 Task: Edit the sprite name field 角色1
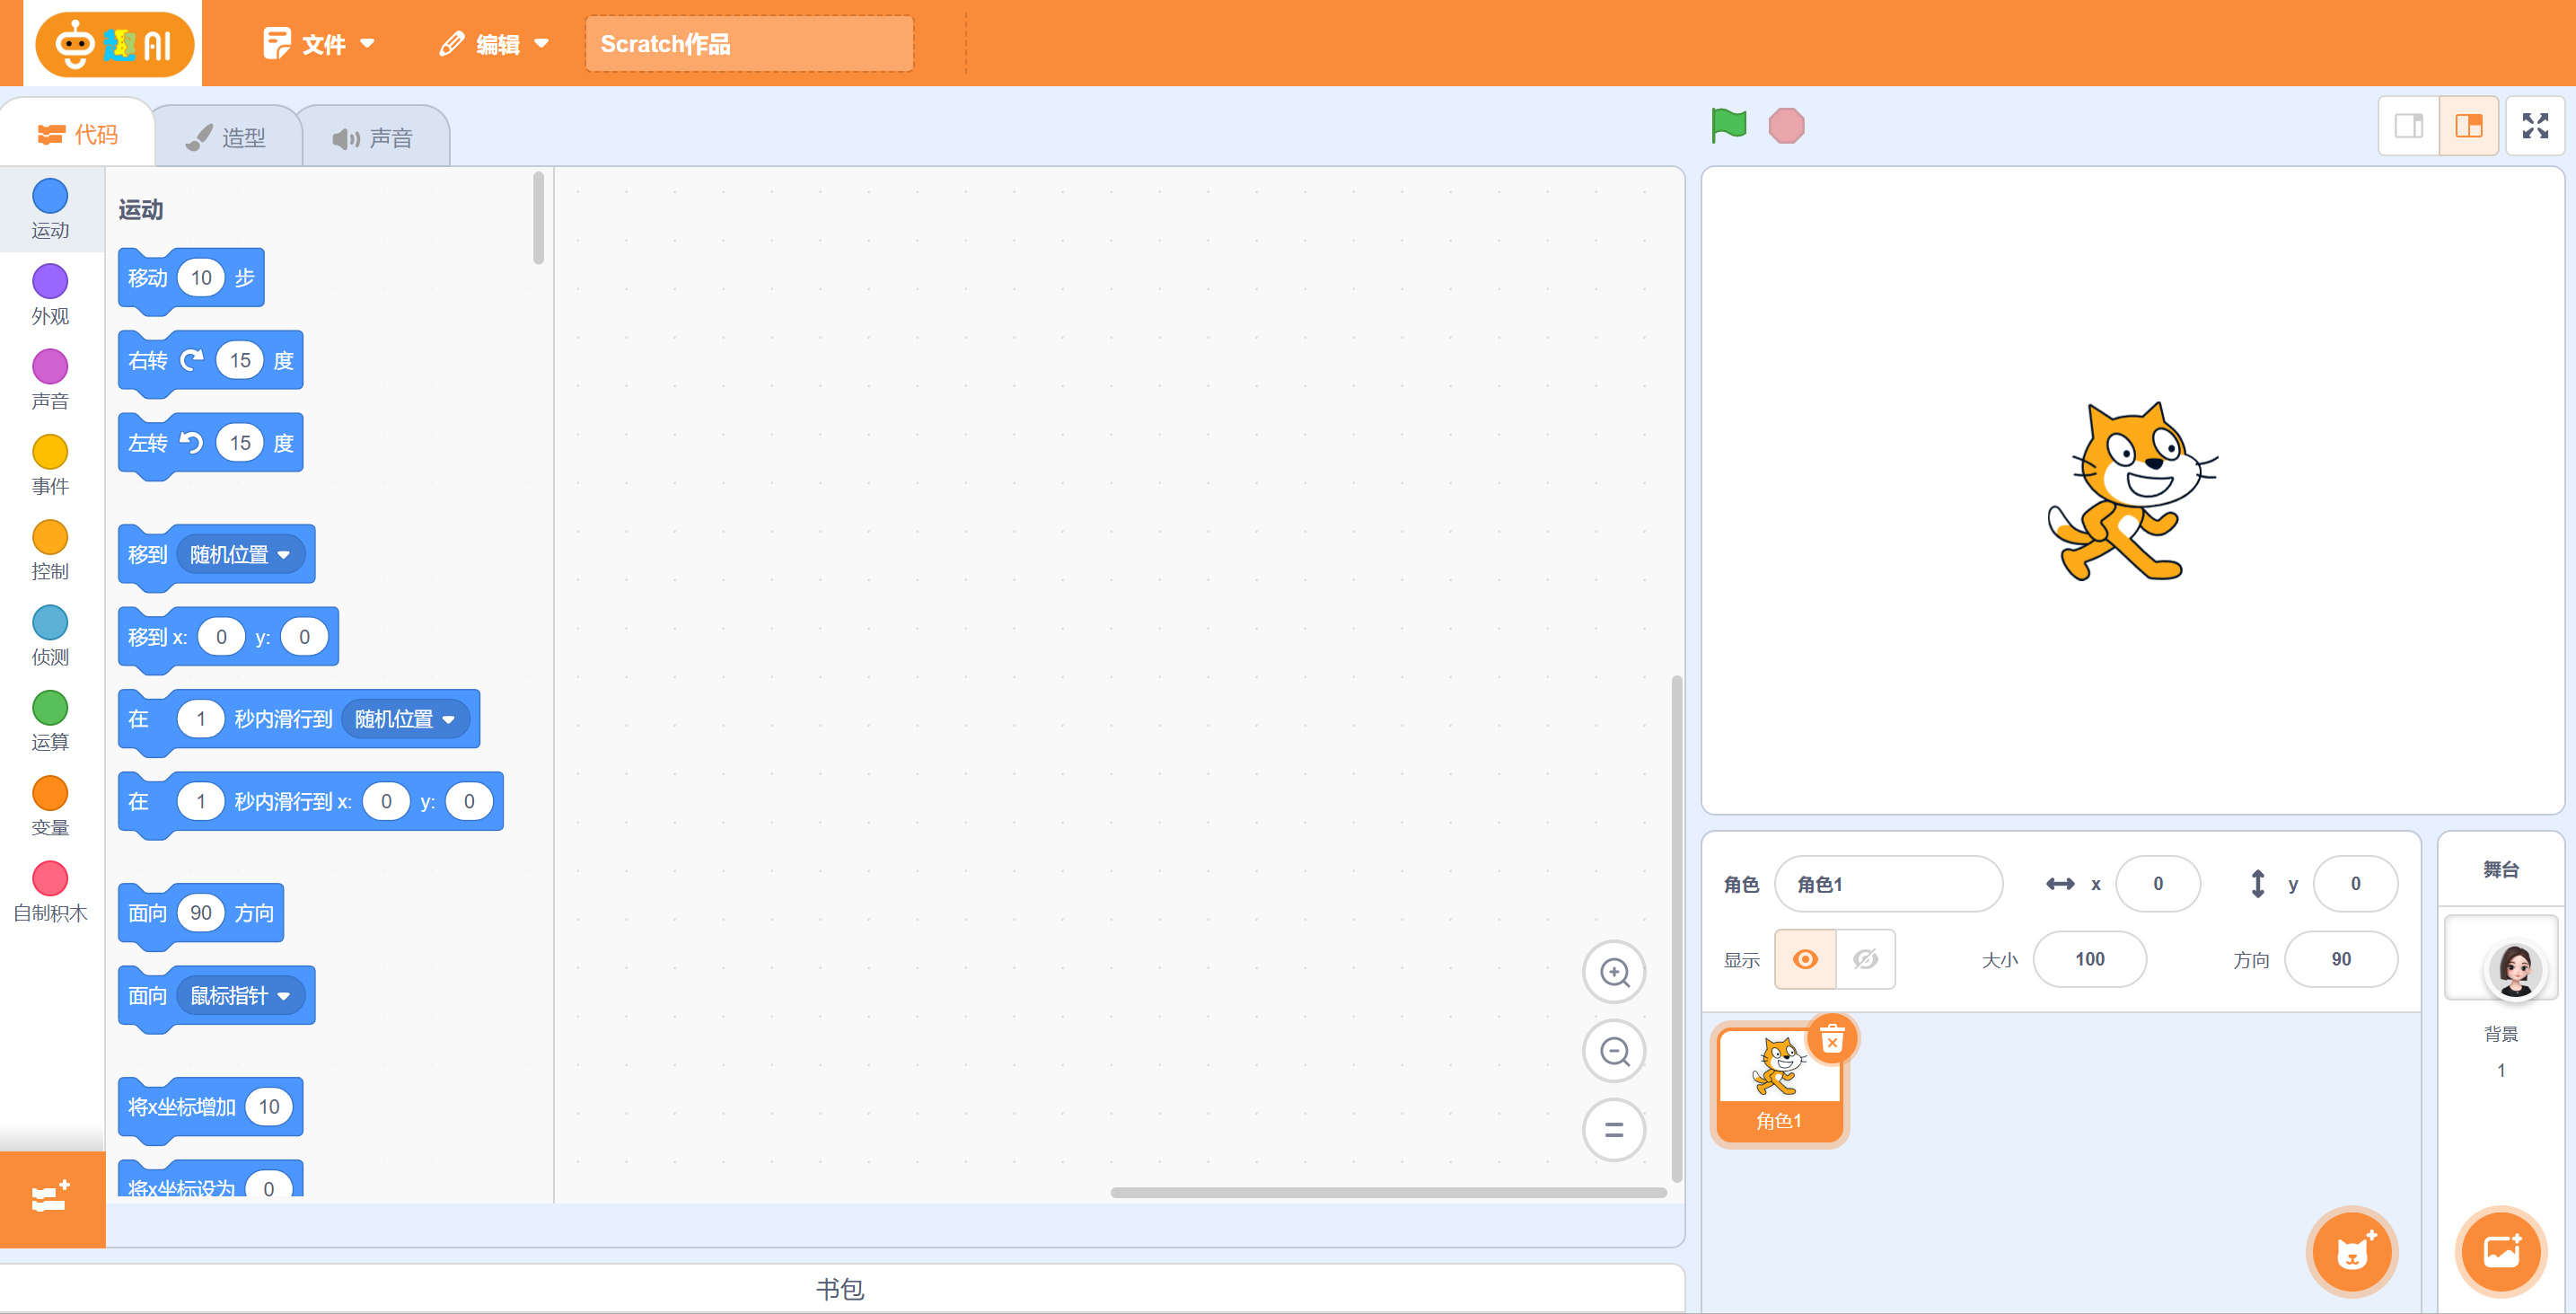pyautogui.click(x=1888, y=884)
